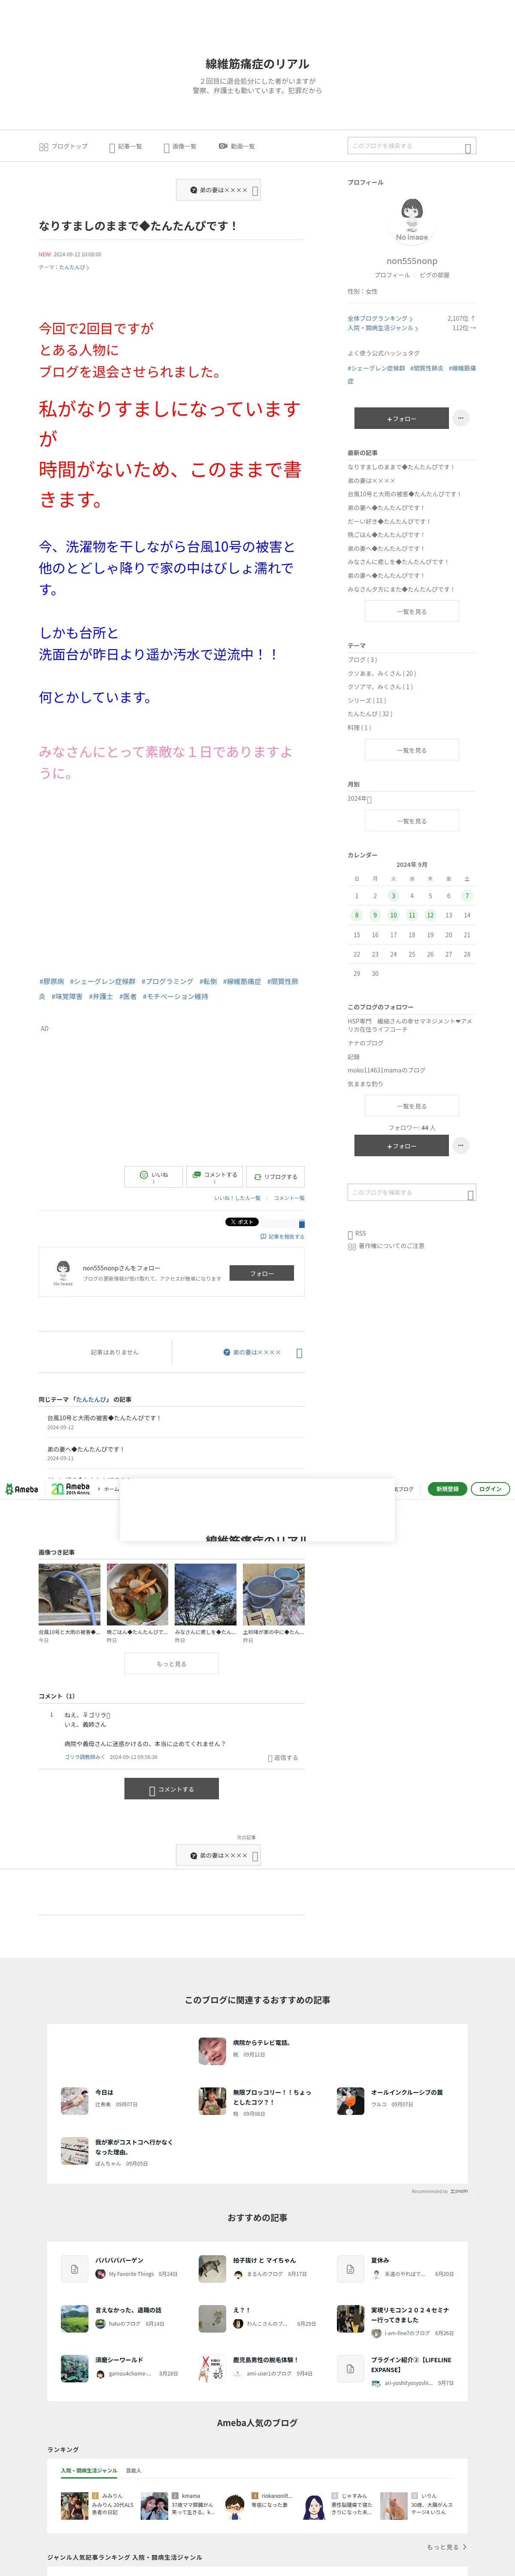
Task: Open hashtag #膠原病
Action: click(52, 981)
